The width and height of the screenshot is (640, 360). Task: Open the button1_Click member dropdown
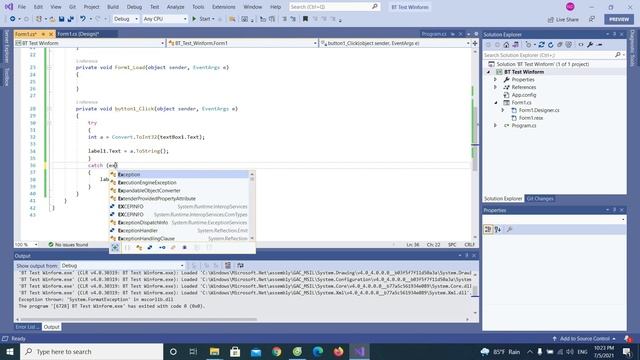point(395,43)
